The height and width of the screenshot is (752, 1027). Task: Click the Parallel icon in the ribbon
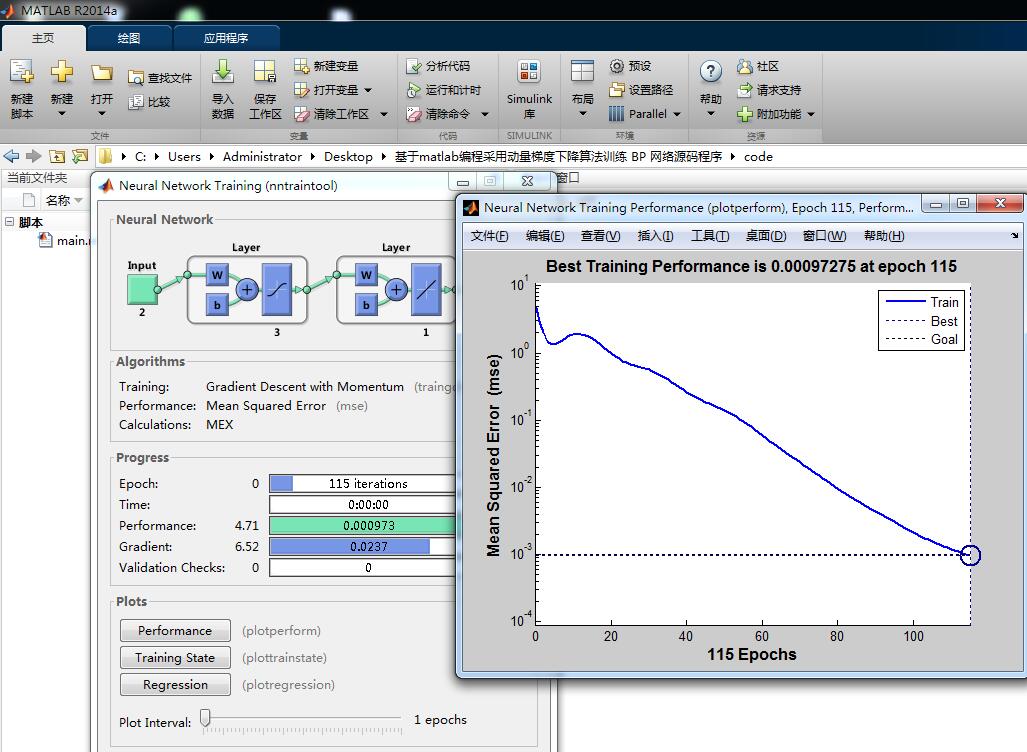click(616, 114)
